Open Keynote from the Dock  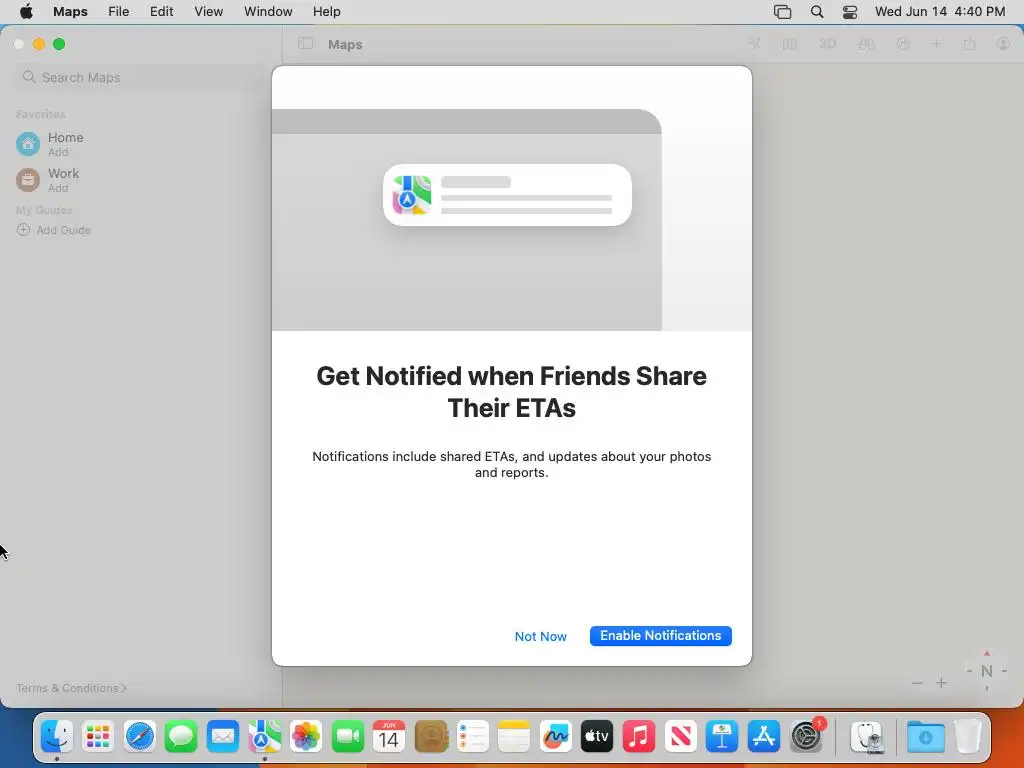[x=722, y=737]
